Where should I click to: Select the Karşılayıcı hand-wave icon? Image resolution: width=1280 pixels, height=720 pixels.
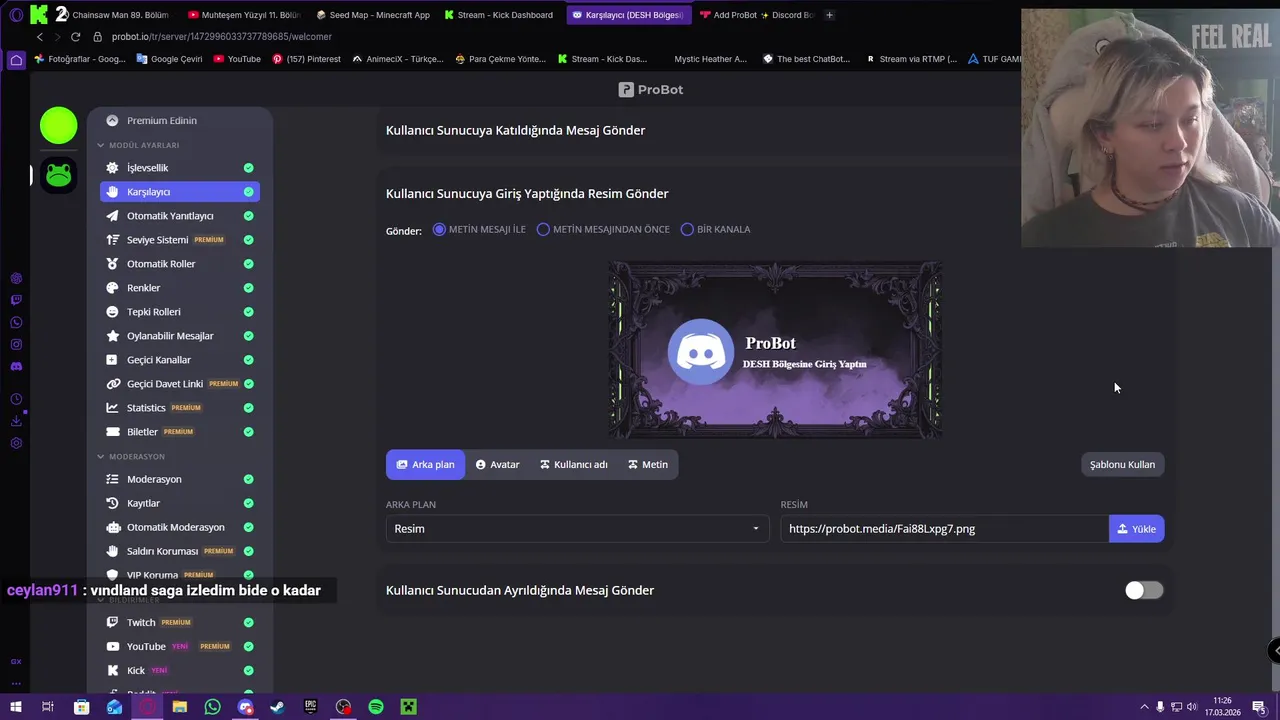112,192
